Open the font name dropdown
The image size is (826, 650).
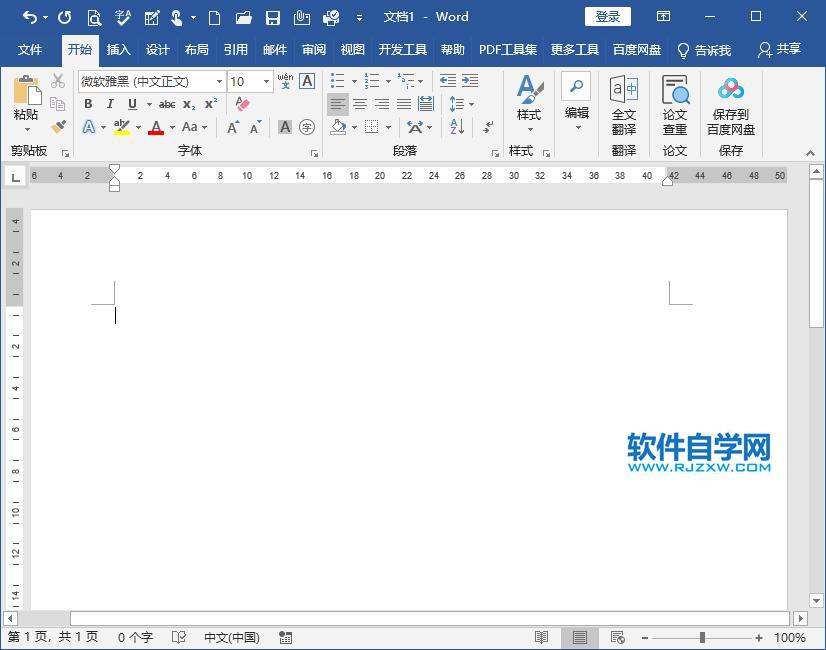click(x=219, y=81)
